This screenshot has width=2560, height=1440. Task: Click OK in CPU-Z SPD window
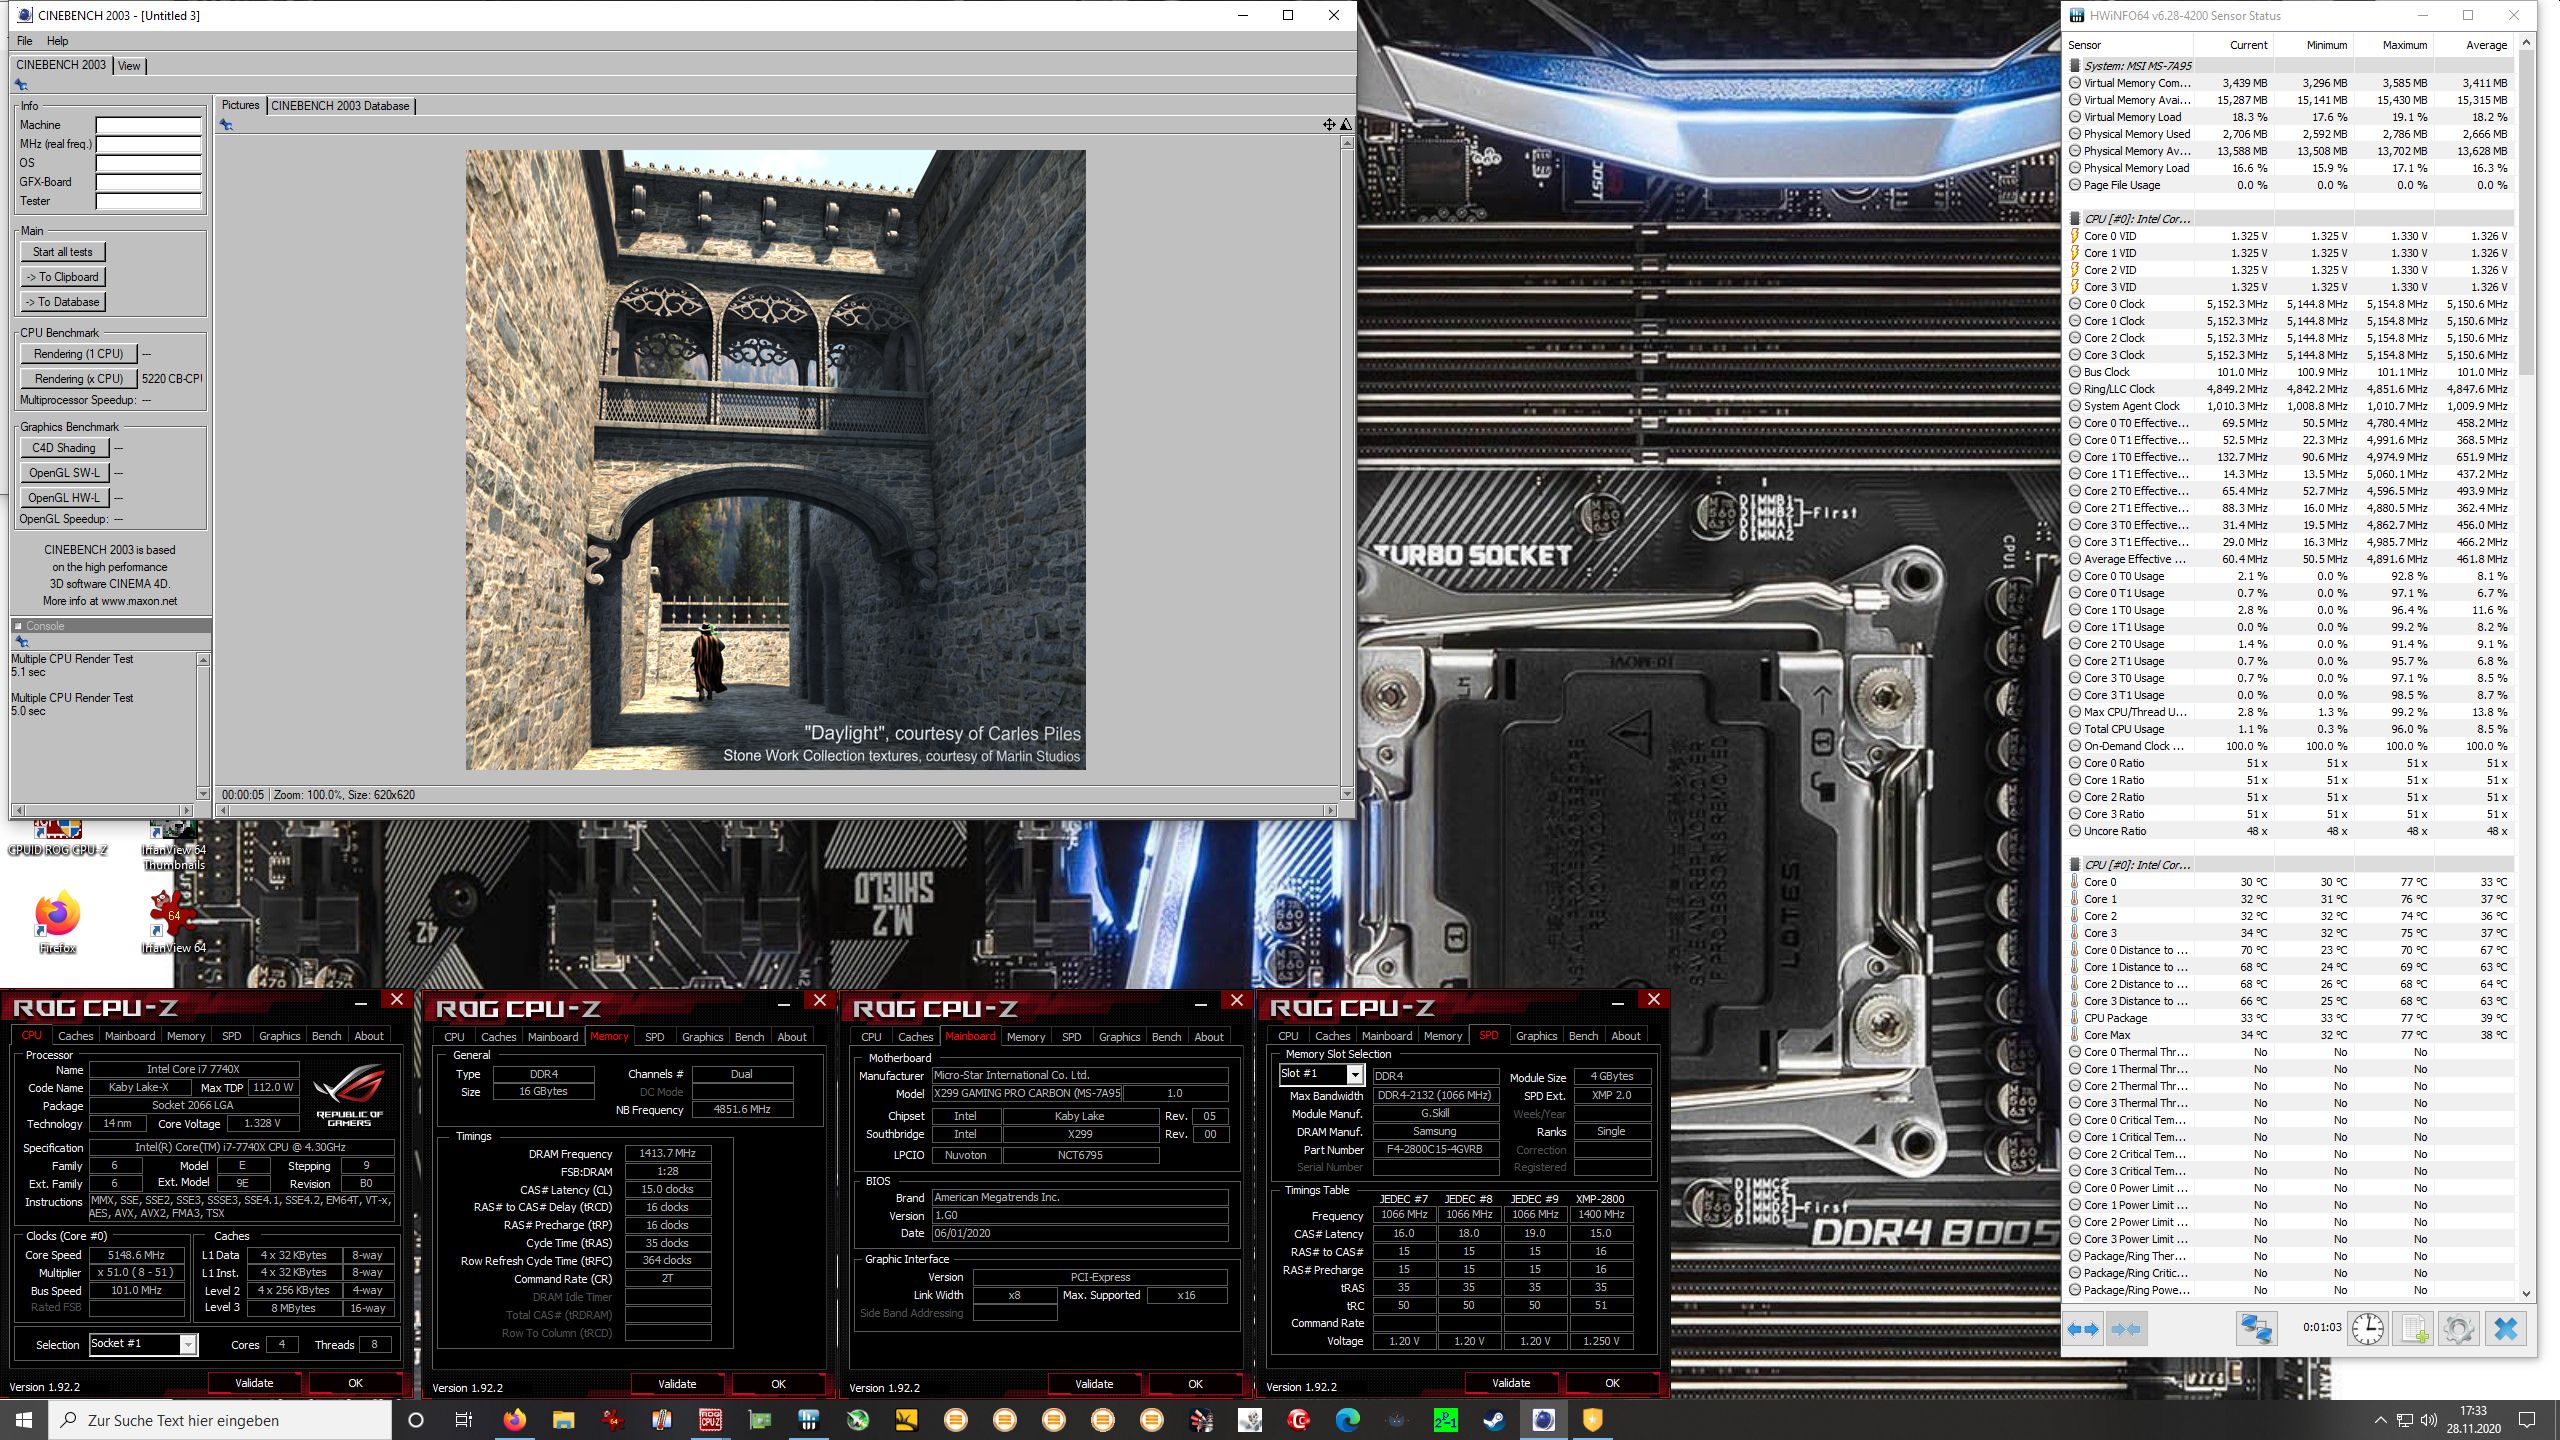coord(1612,1384)
